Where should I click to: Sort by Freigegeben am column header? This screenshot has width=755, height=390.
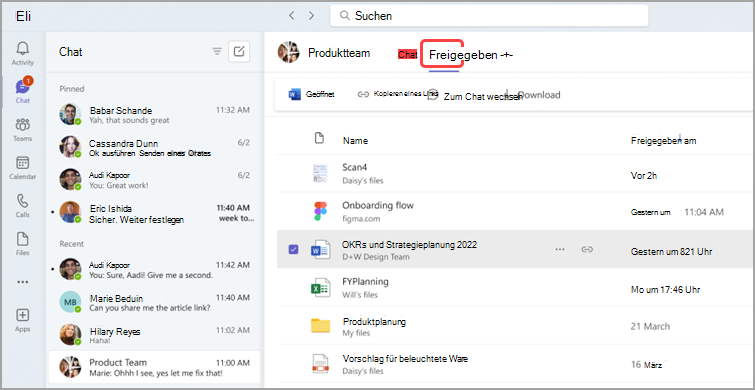[x=663, y=141]
